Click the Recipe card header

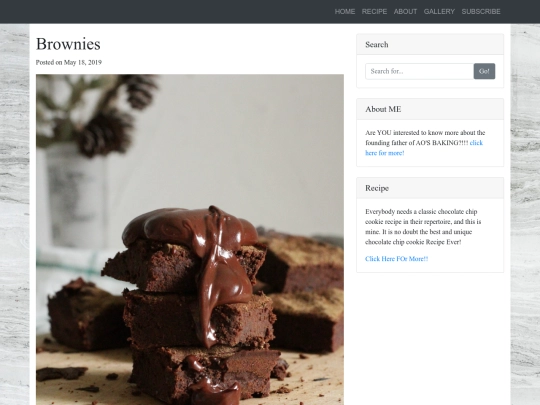coord(430,188)
